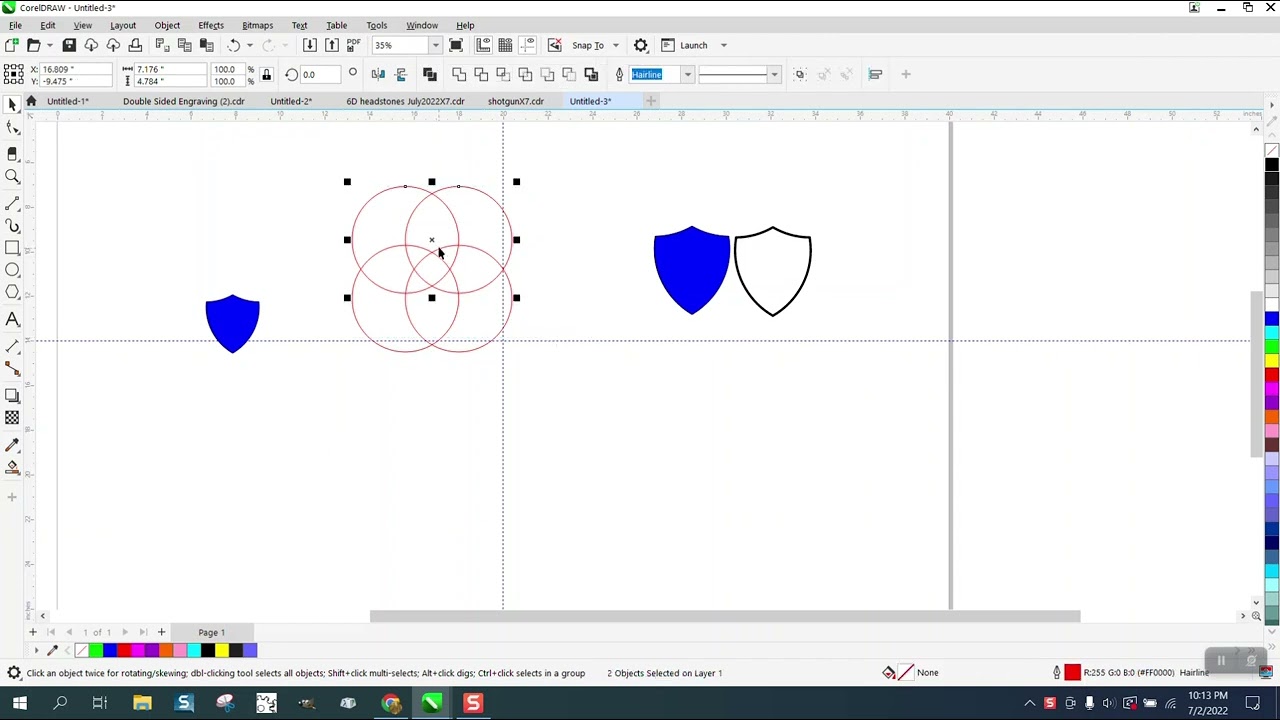Select the Shape tool
This screenshot has width=1280, height=720.
(x=12, y=129)
